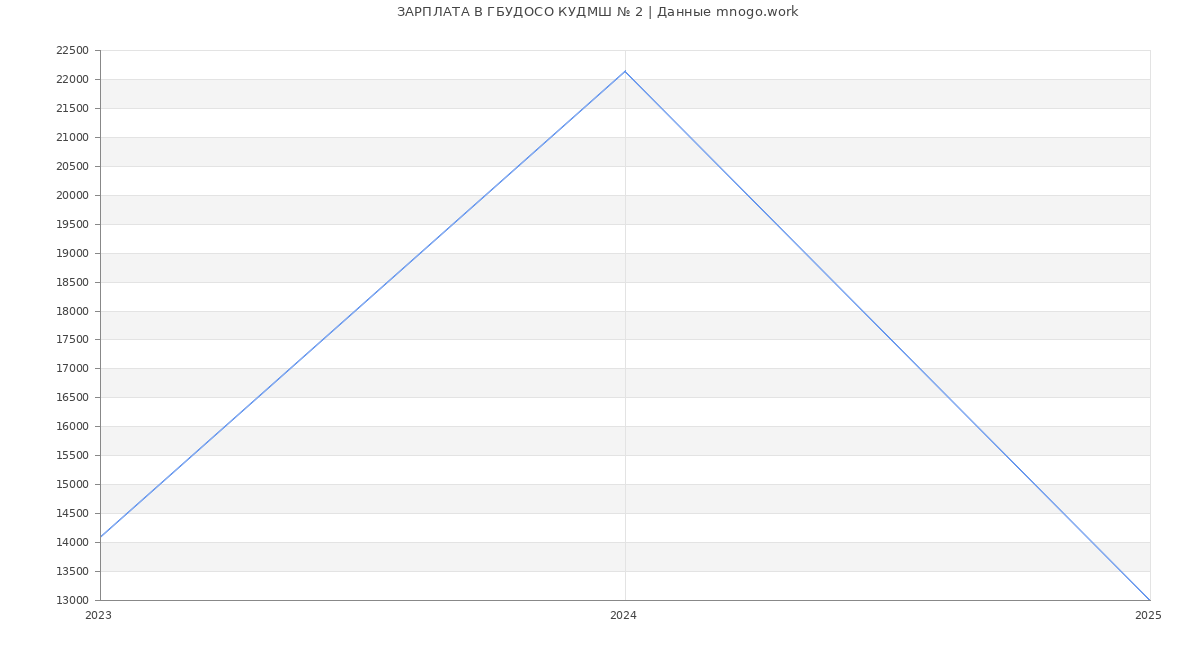
Task: Click the 18500 y-axis label
Action: (x=72, y=283)
